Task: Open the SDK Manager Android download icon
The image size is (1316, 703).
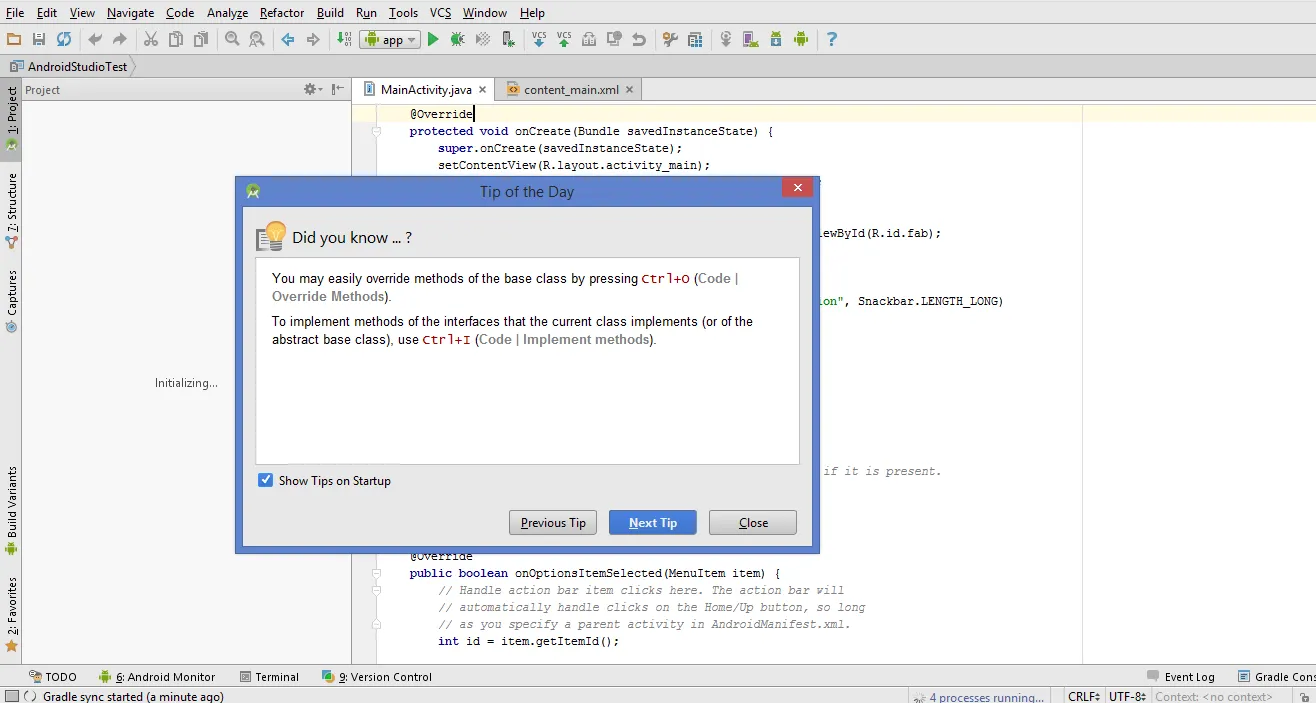Action: click(776, 39)
